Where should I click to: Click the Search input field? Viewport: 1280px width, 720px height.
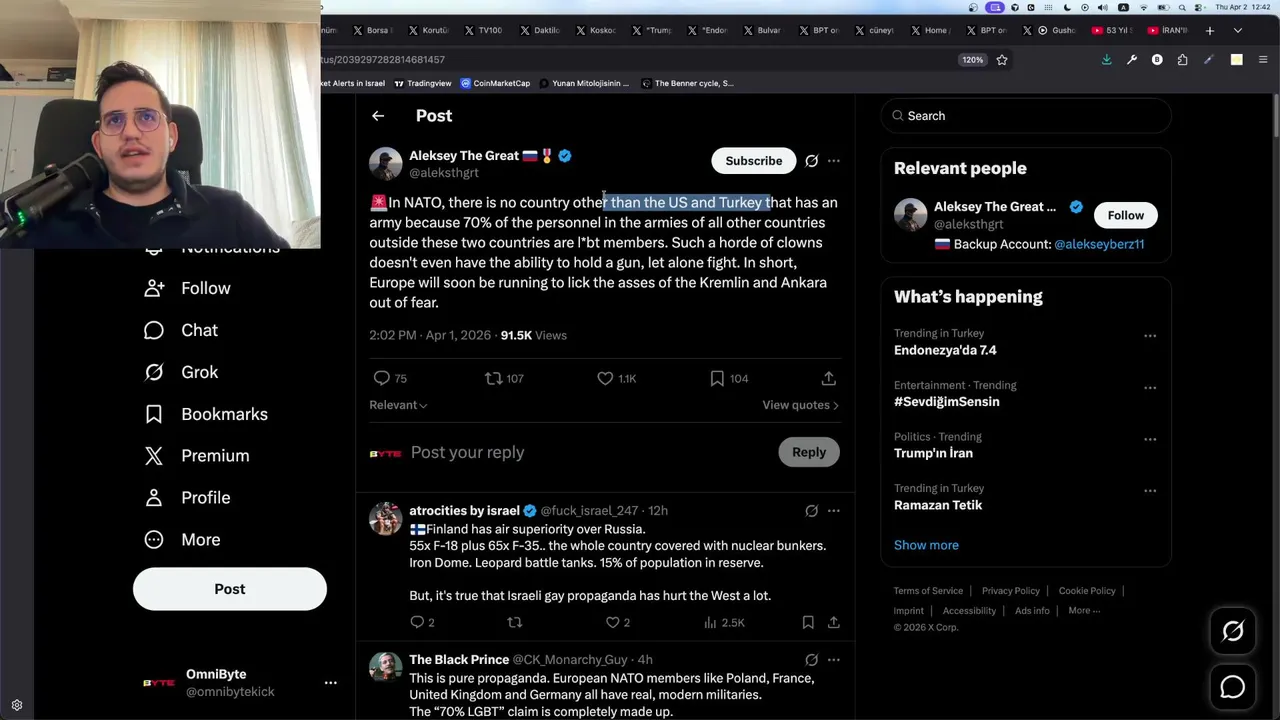click(1026, 116)
